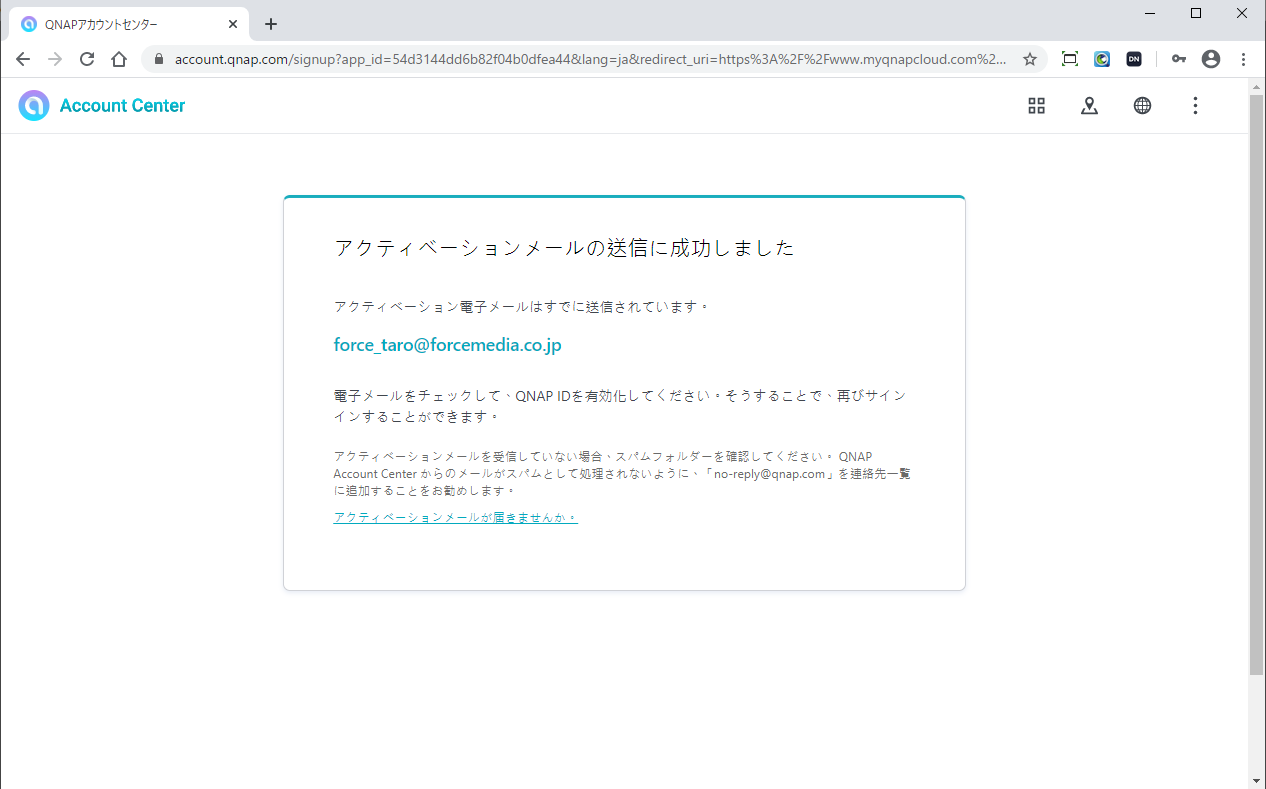Click the green circular extension icon
The image size is (1266, 789).
(x=1101, y=59)
